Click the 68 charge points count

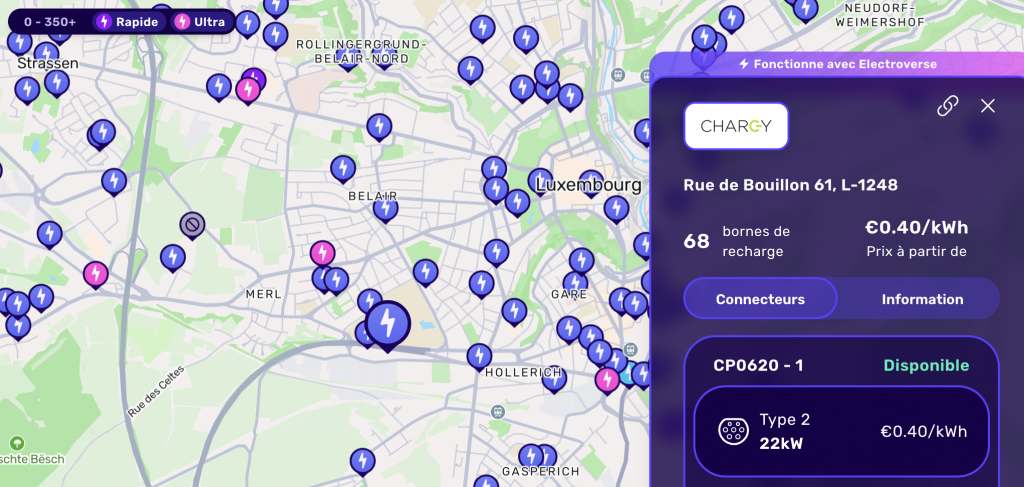click(696, 242)
